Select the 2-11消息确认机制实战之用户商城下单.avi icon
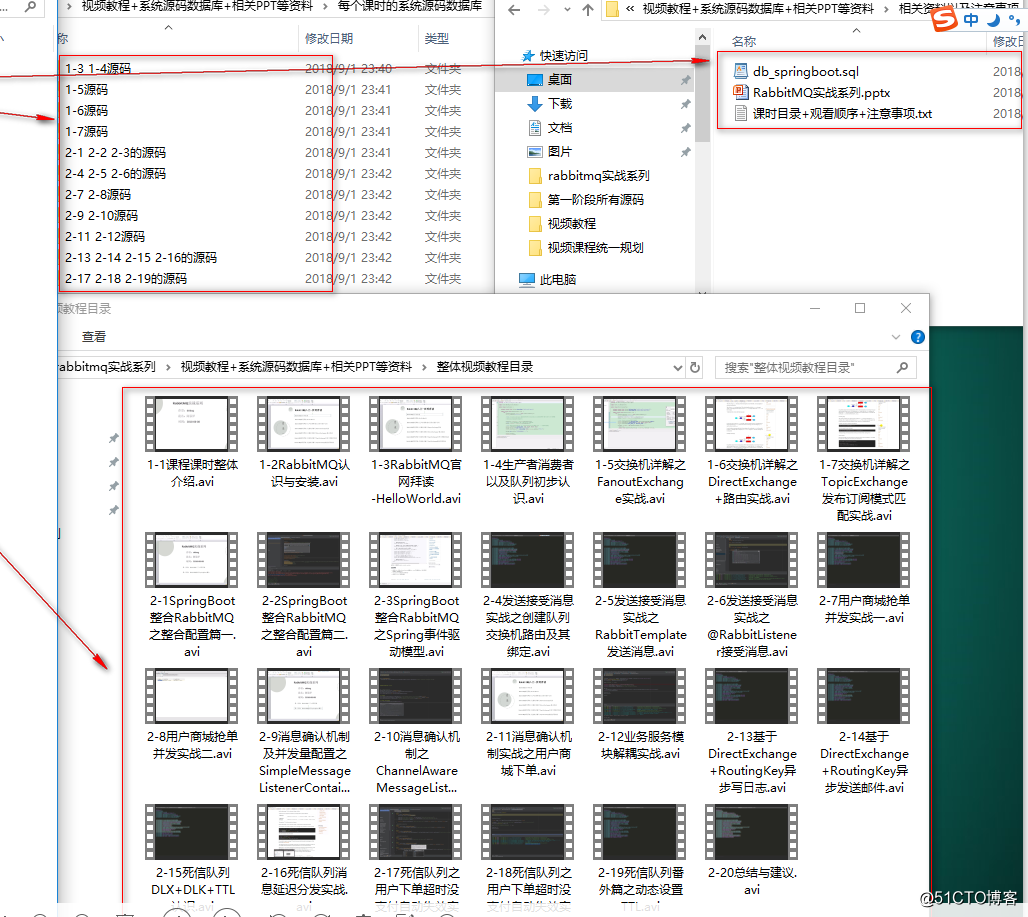Image resolution: width=1028 pixels, height=917 pixels. [527, 696]
